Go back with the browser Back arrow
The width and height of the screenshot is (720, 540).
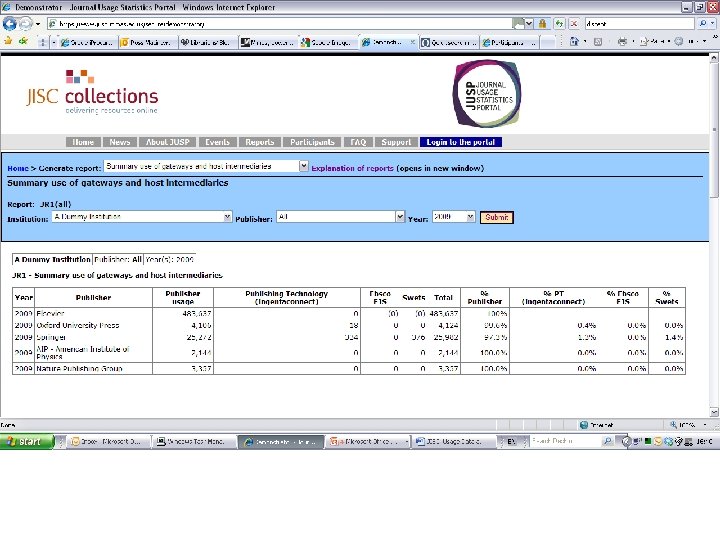[x=9, y=23]
